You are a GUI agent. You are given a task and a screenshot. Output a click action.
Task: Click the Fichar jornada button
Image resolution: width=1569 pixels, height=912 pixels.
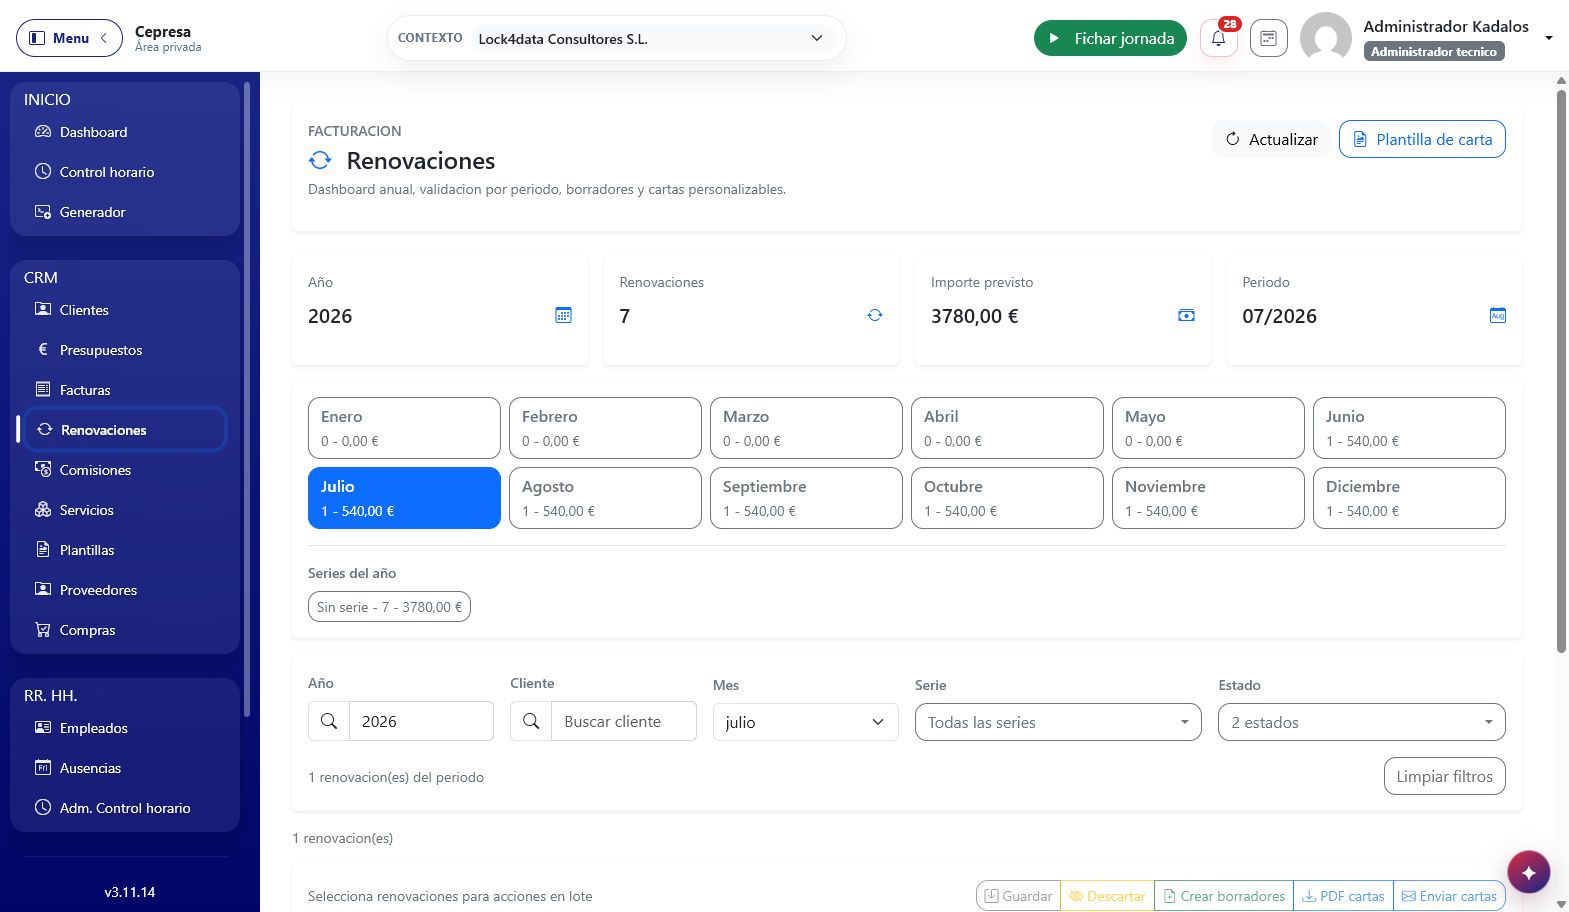(x=1110, y=38)
